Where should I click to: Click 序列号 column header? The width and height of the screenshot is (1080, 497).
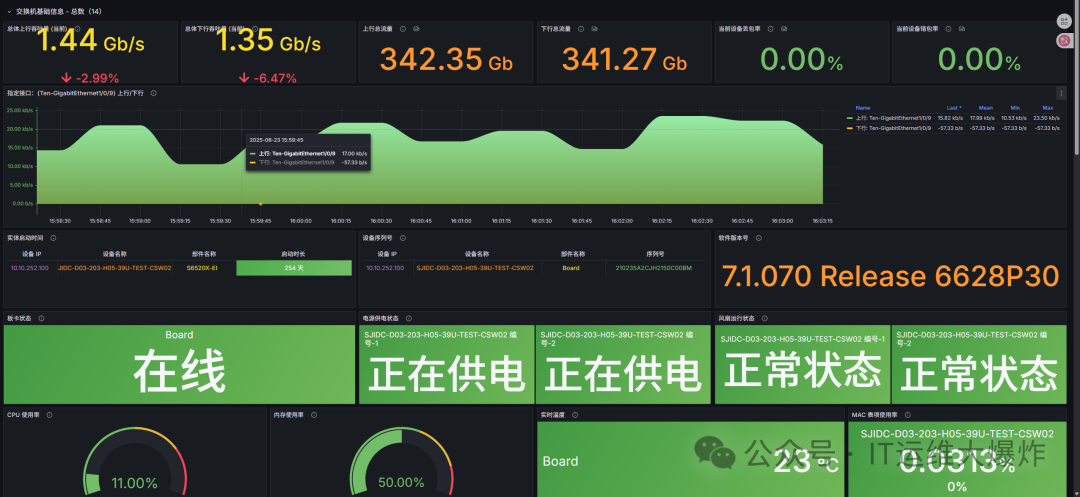654,254
